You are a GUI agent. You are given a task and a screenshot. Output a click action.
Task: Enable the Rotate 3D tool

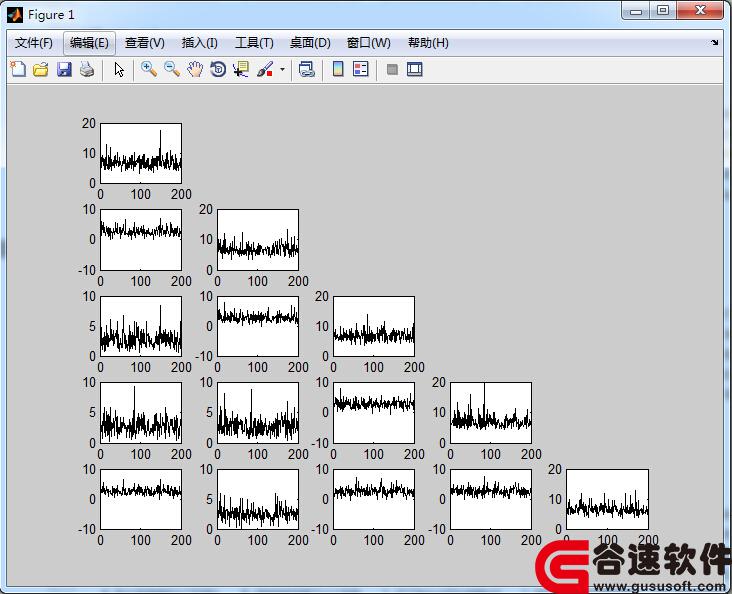[x=218, y=69]
